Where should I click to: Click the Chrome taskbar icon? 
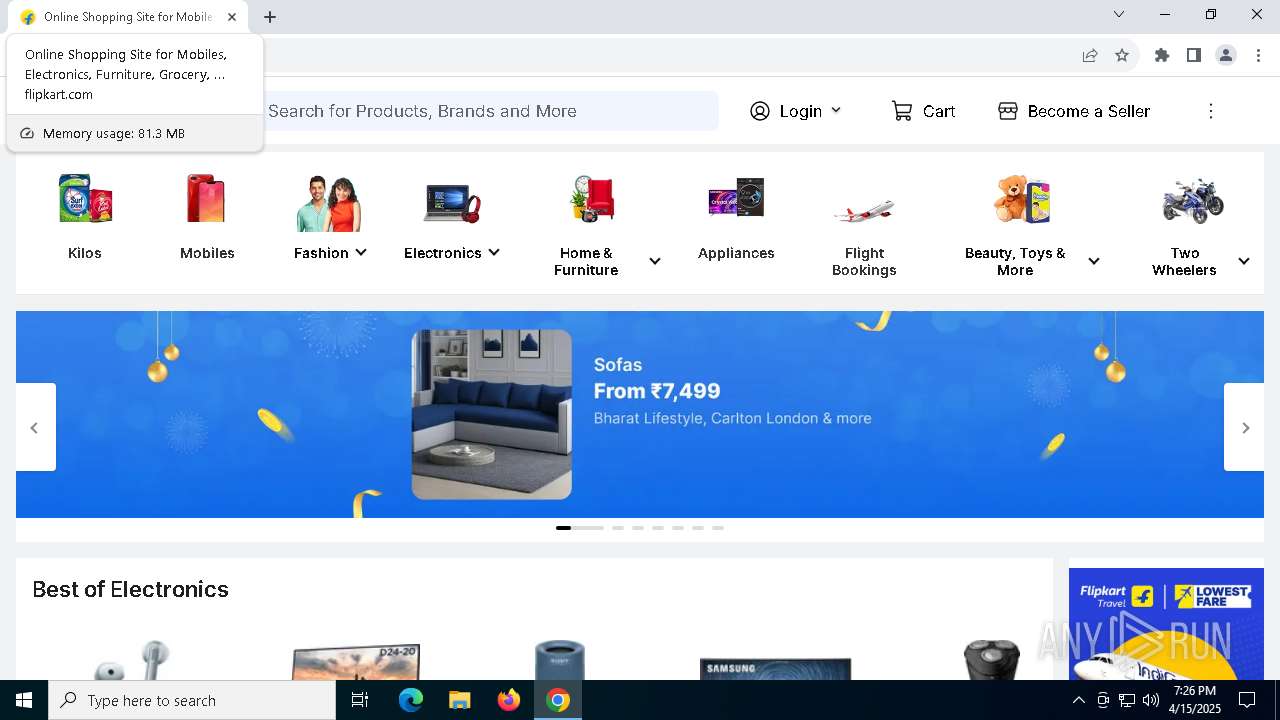(558, 700)
